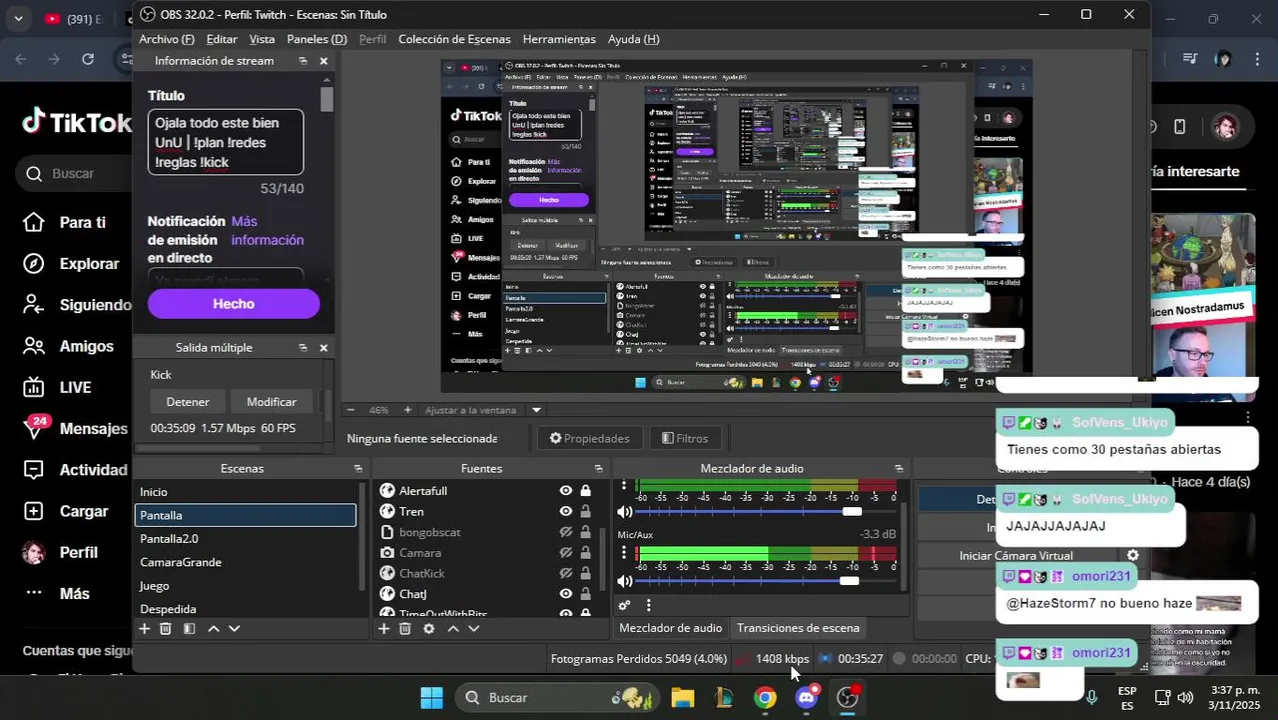Open File Explorer from the taskbar
Image resolution: width=1278 pixels, height=720 pixels.
(683, 697)
